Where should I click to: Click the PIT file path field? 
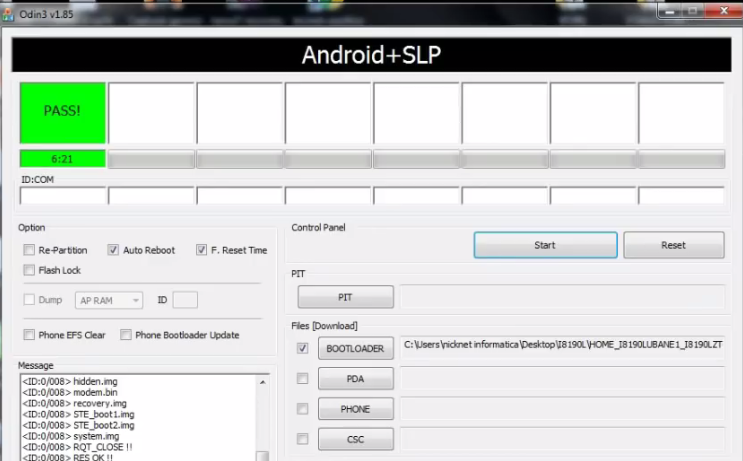click(x=562, y=297)
